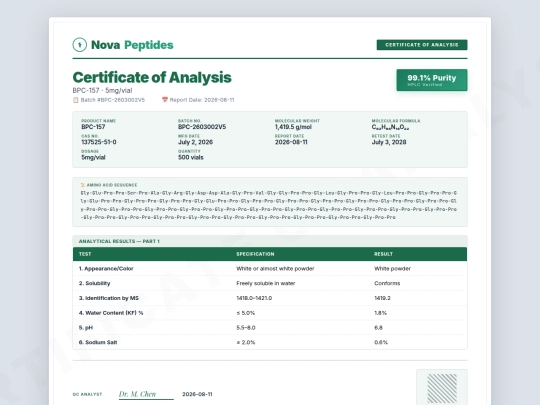This screenshot has height=405, width=540.
Task: Click the Nova Peptides brand name
Action: (x=132, y=45)
